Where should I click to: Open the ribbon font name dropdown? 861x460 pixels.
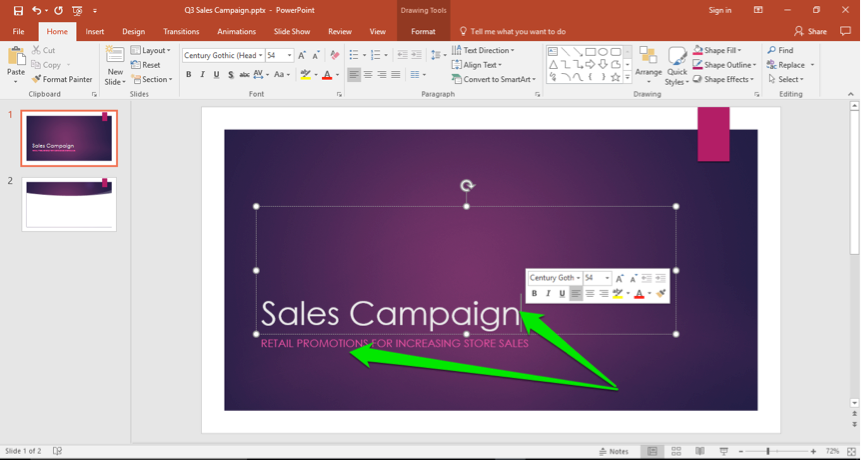click(260, 55)
